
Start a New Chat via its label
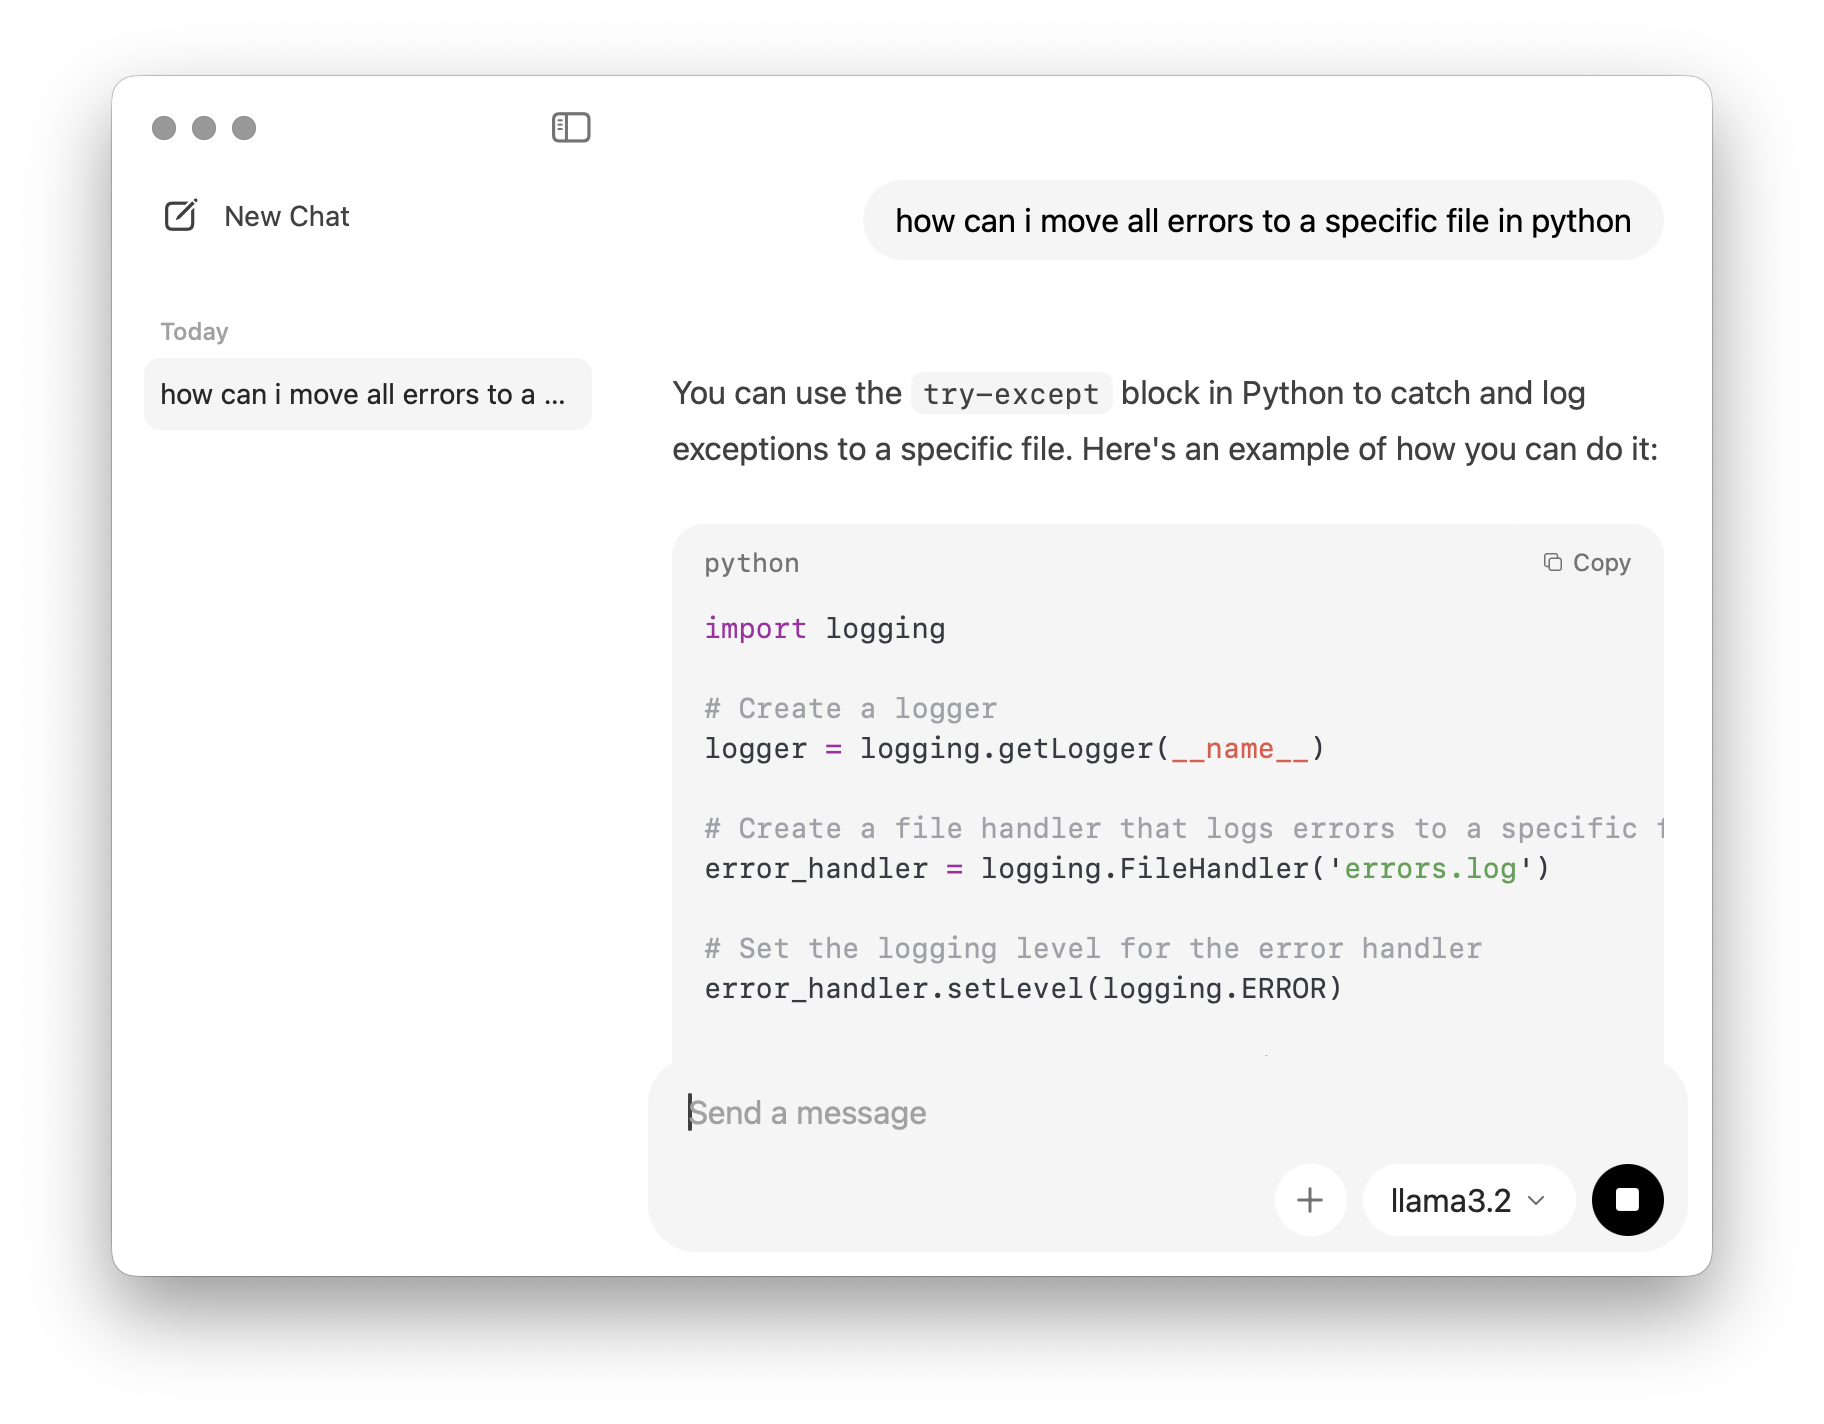[286, 217]
